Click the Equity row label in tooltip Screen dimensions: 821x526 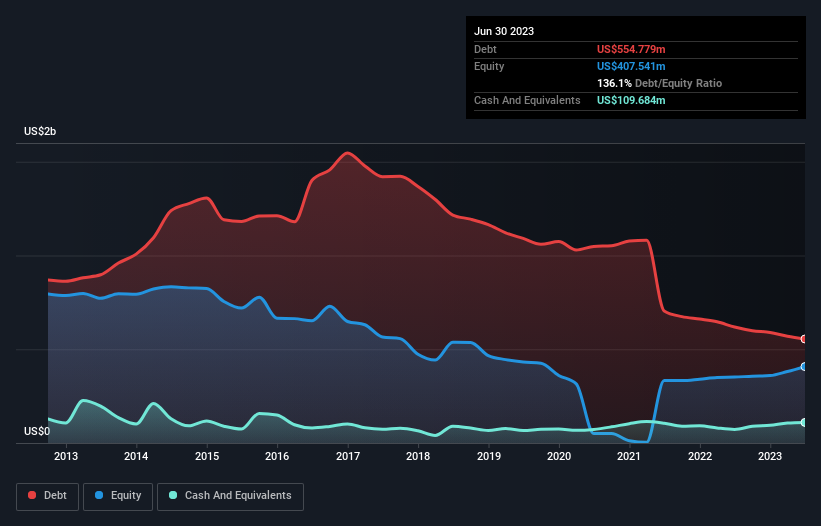coord(489,66)
